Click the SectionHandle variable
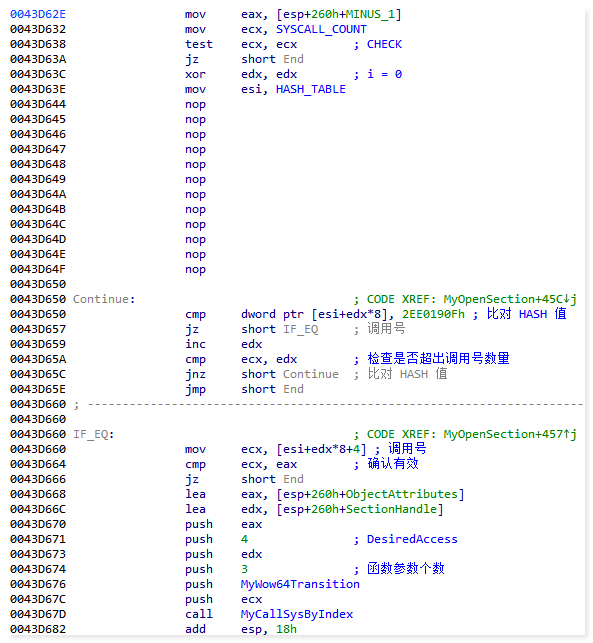Viewport: 593px width, 643px height. coord(391,509)
